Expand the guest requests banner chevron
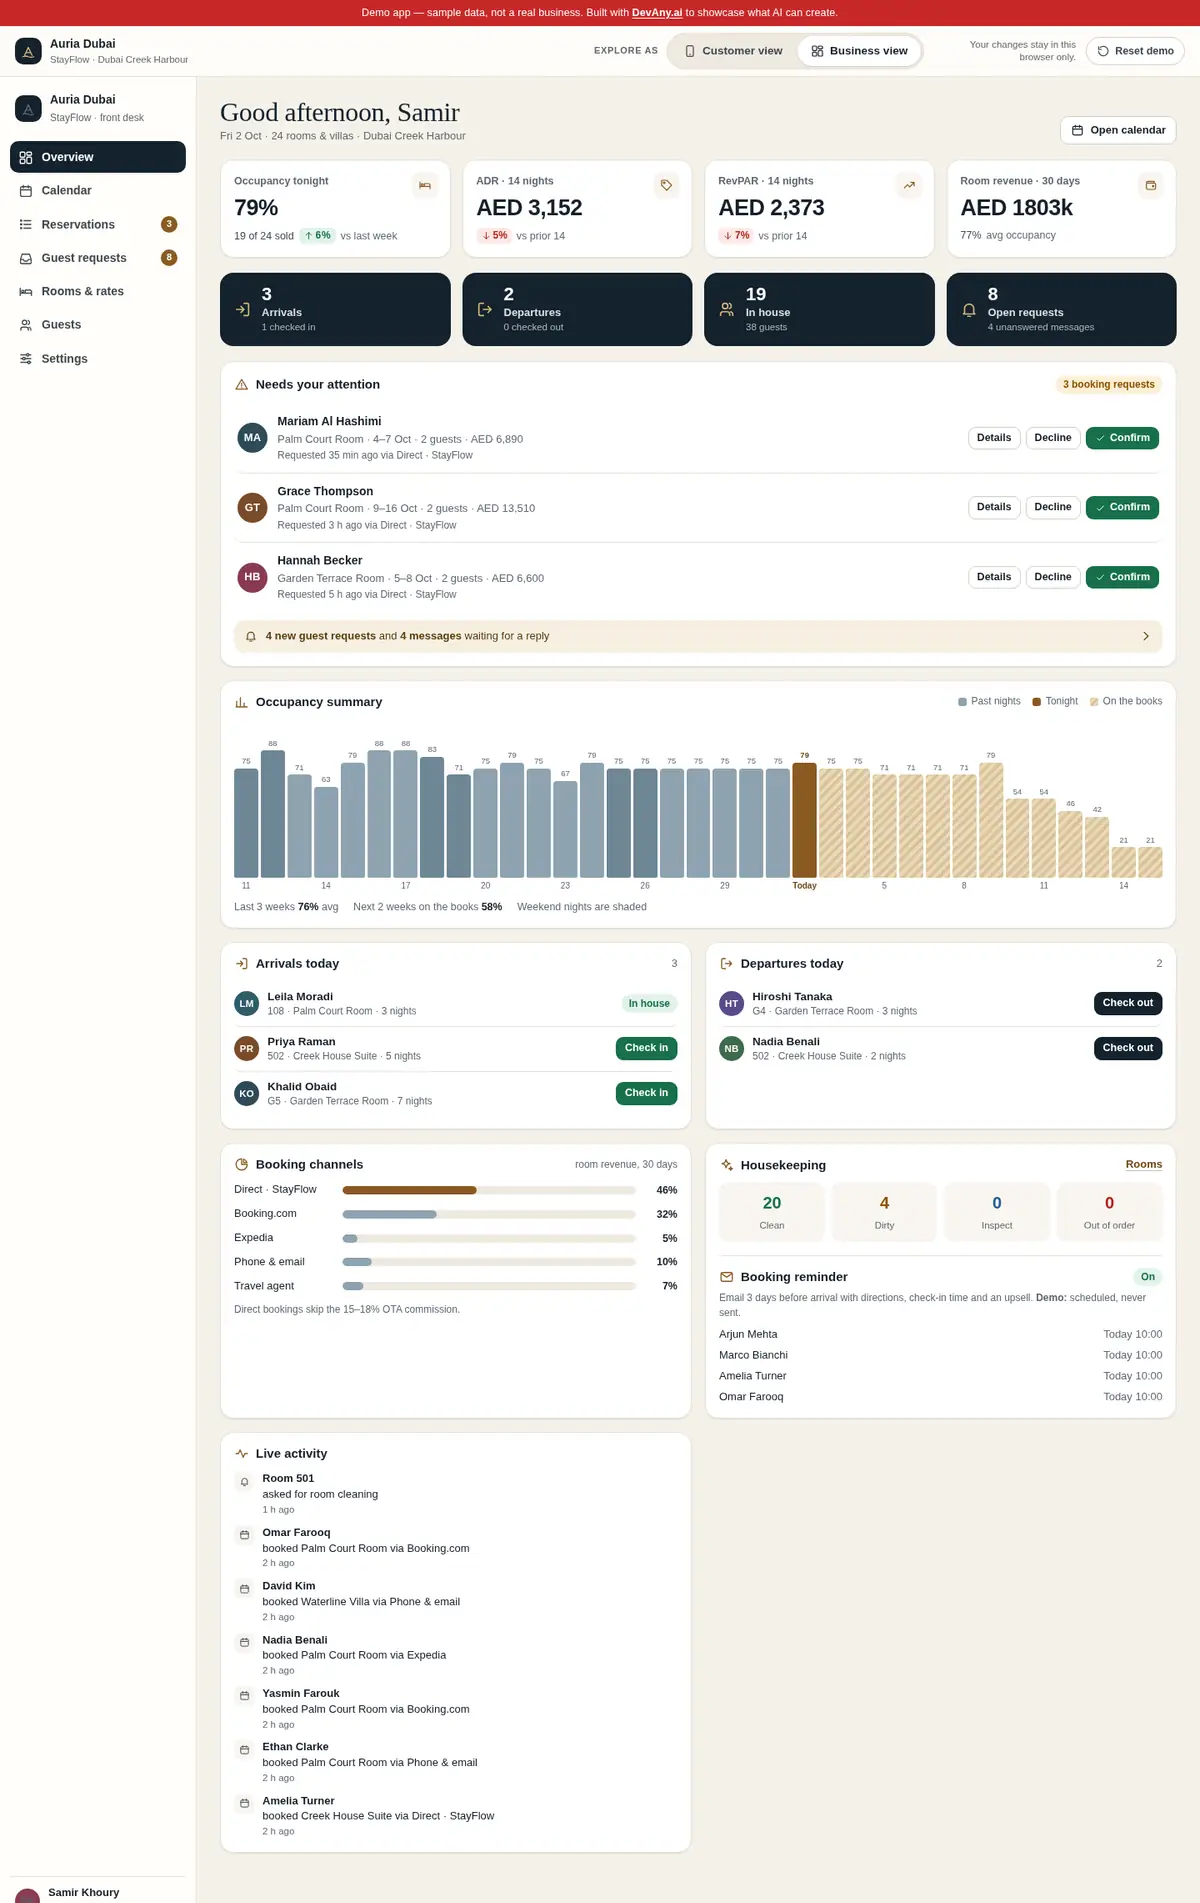This screenshot has width=1200, height=1903. [x=1145, y=637]
